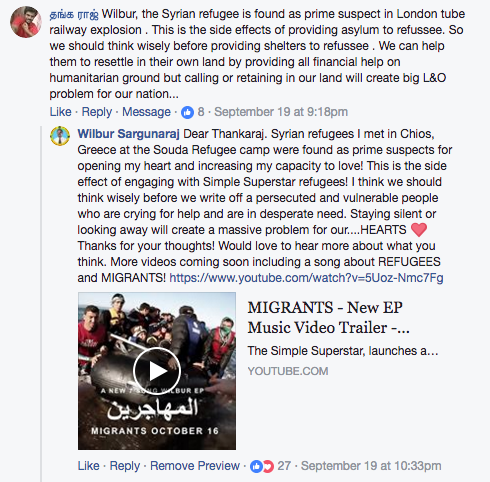Open Wilbur Sargunaraj's name link
This screenshot has width=490, height=482.
pyautogui.click(x=128, y=134)
